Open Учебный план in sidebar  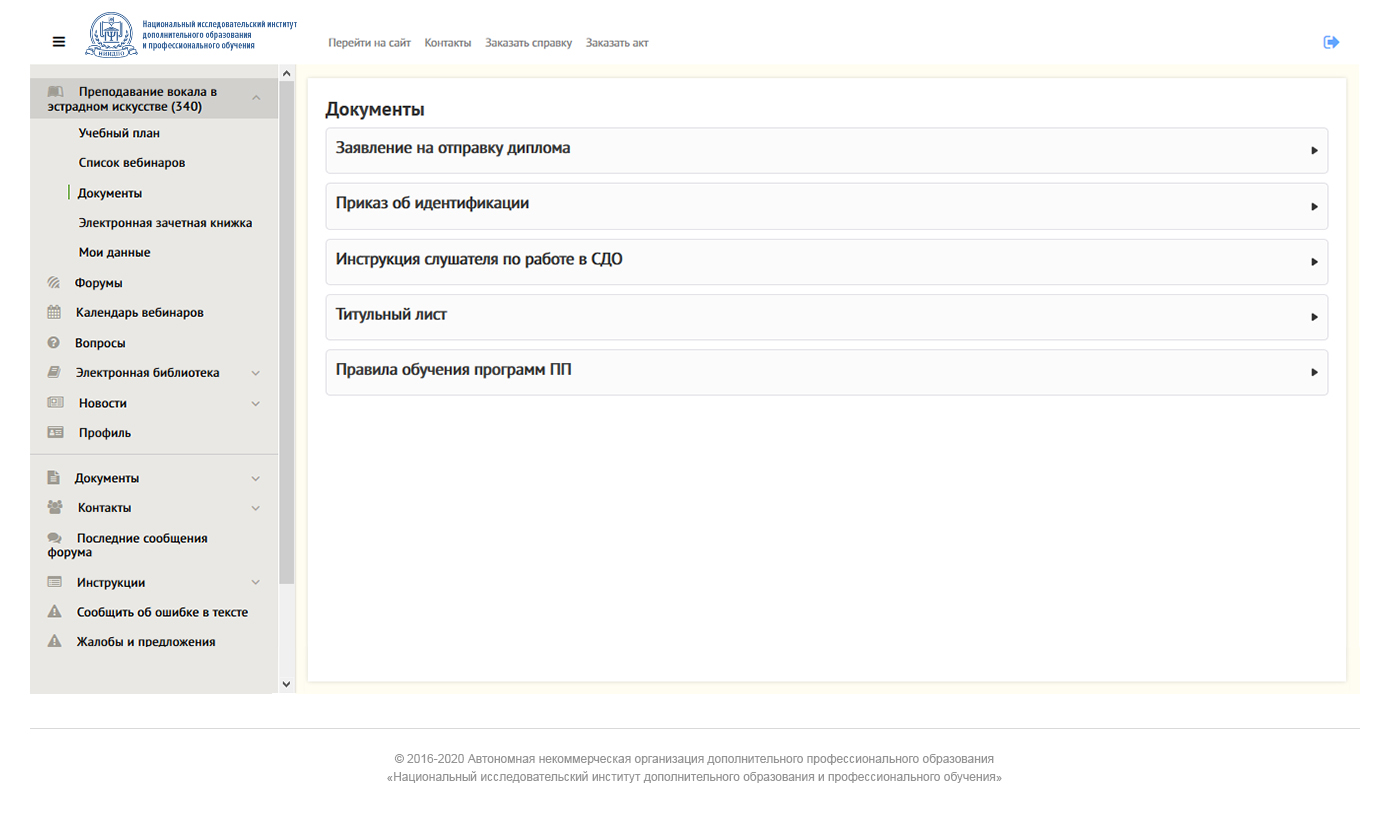point(119,133)
